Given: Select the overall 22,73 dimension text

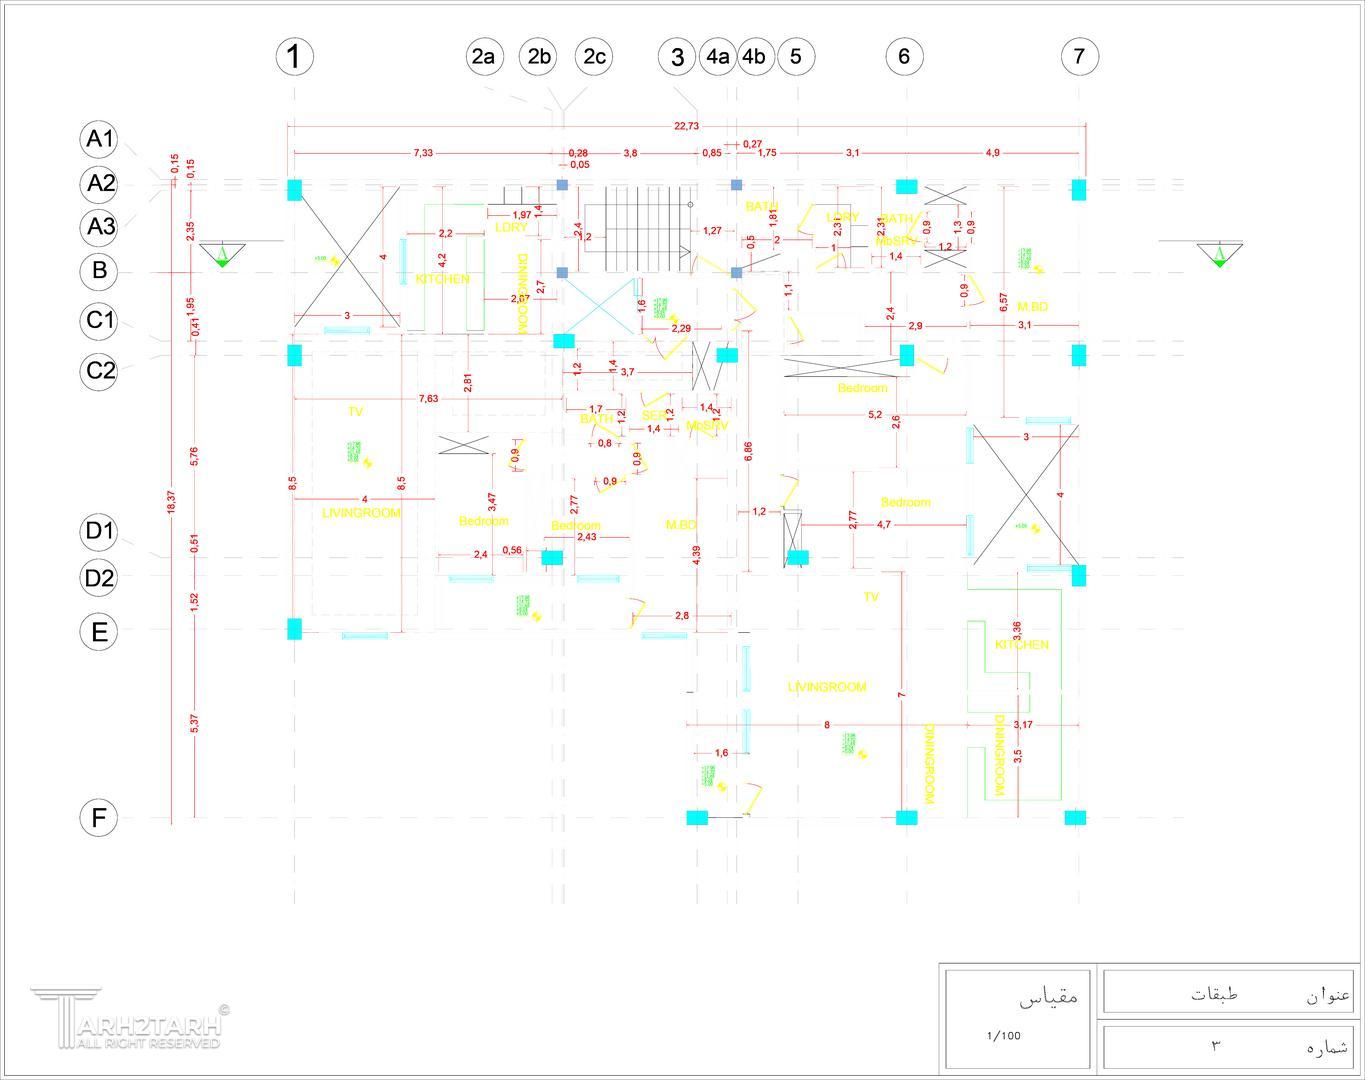Looking at the screenshot, I should 686,125.
